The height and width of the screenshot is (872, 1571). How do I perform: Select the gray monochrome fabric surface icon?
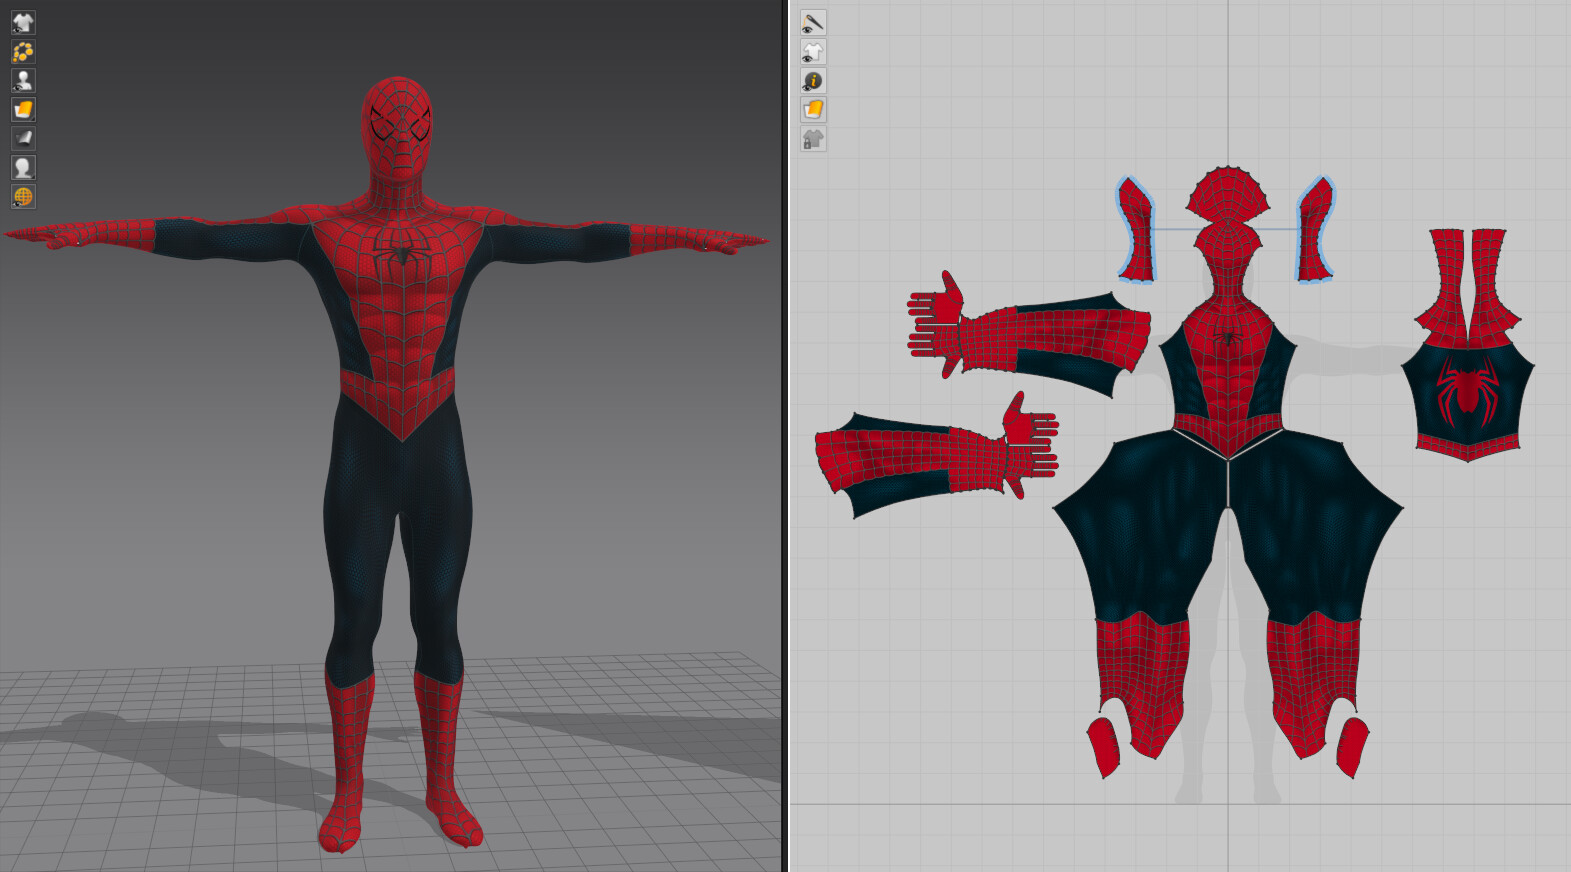[23, 138]
